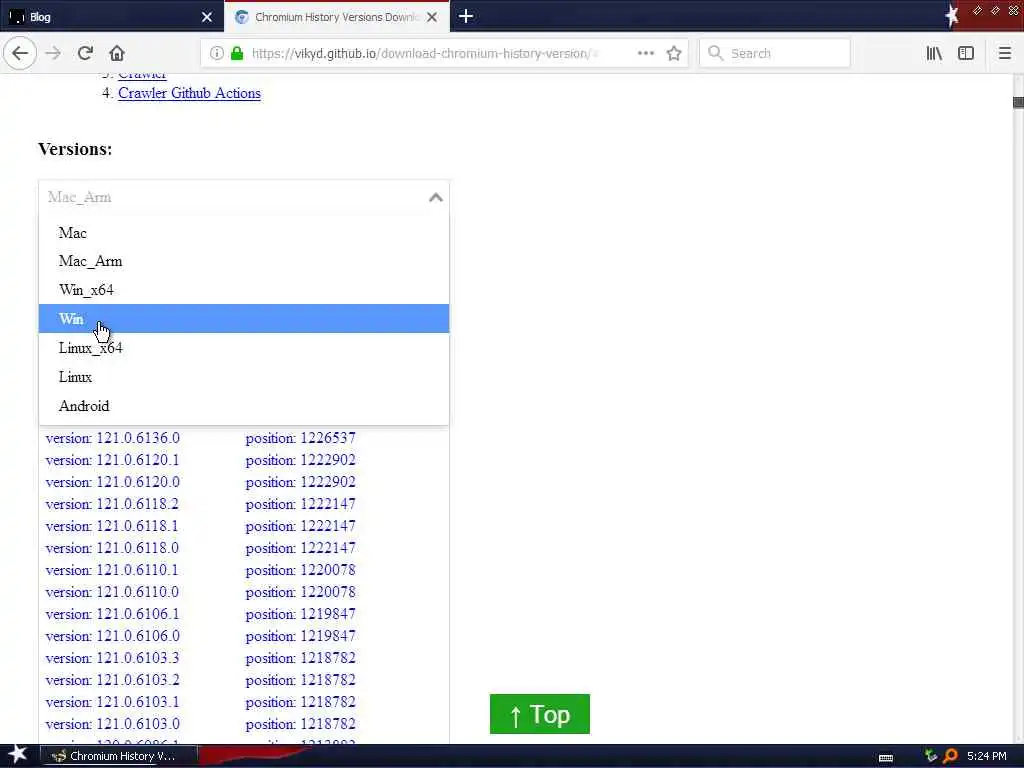Toggle the sidebar view icon

pos(966,53)
